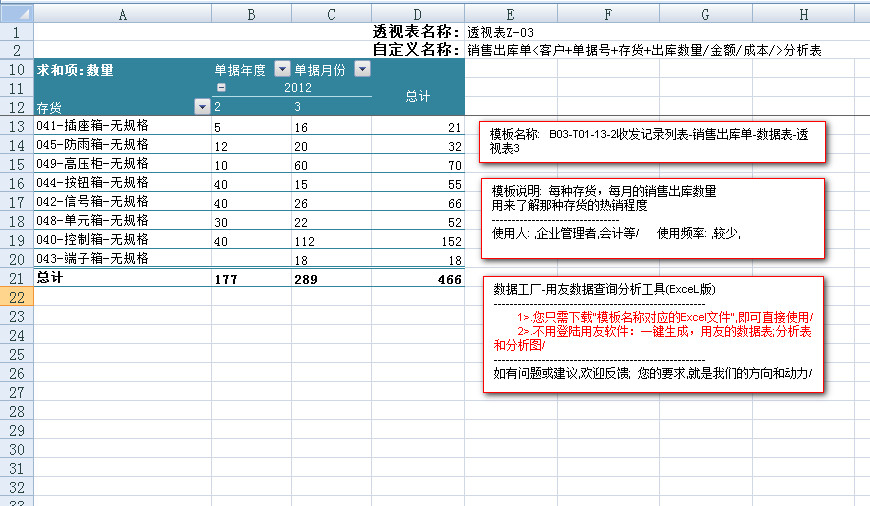Screen dimensions: 870x506
Task: Click the 数据工厂 info text box
Action: point(651,333)
